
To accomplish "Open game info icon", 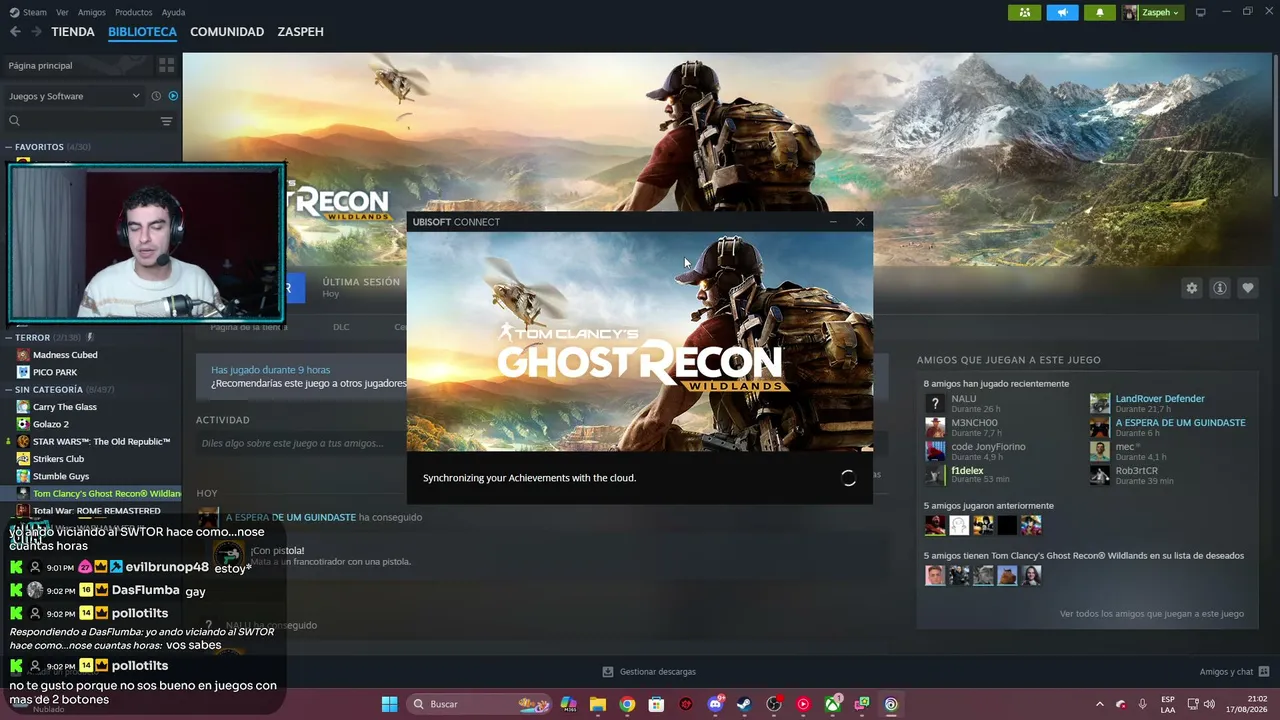I will click(x=1219, y=288).
